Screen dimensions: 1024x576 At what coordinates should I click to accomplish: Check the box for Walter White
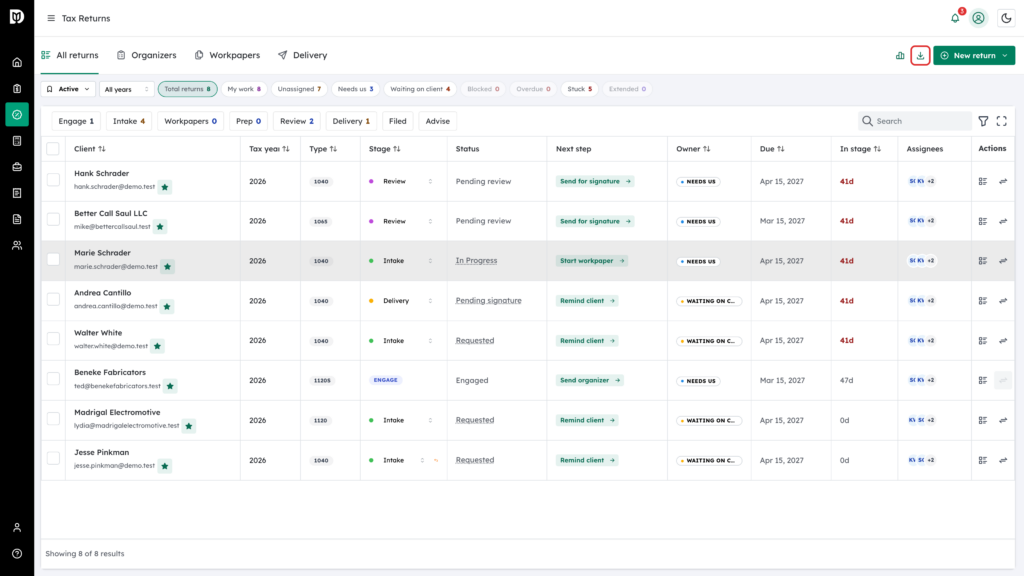click(x=53, y=339)
